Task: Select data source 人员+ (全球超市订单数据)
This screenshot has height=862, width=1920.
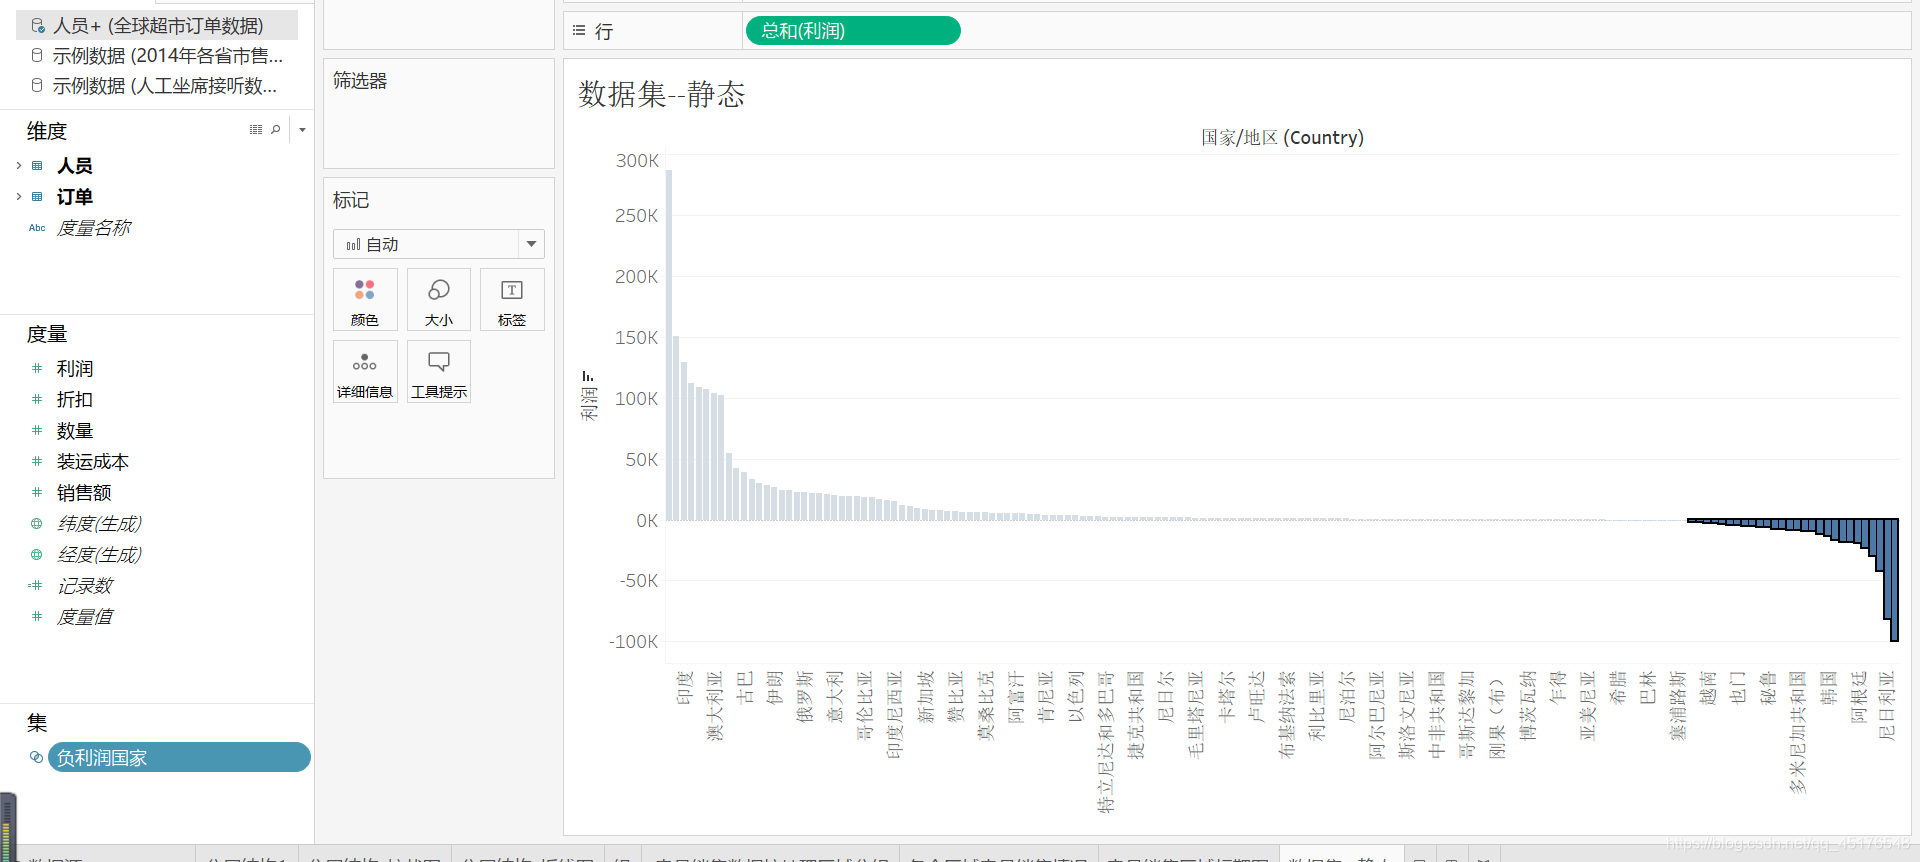Action: tap(158, 26)
